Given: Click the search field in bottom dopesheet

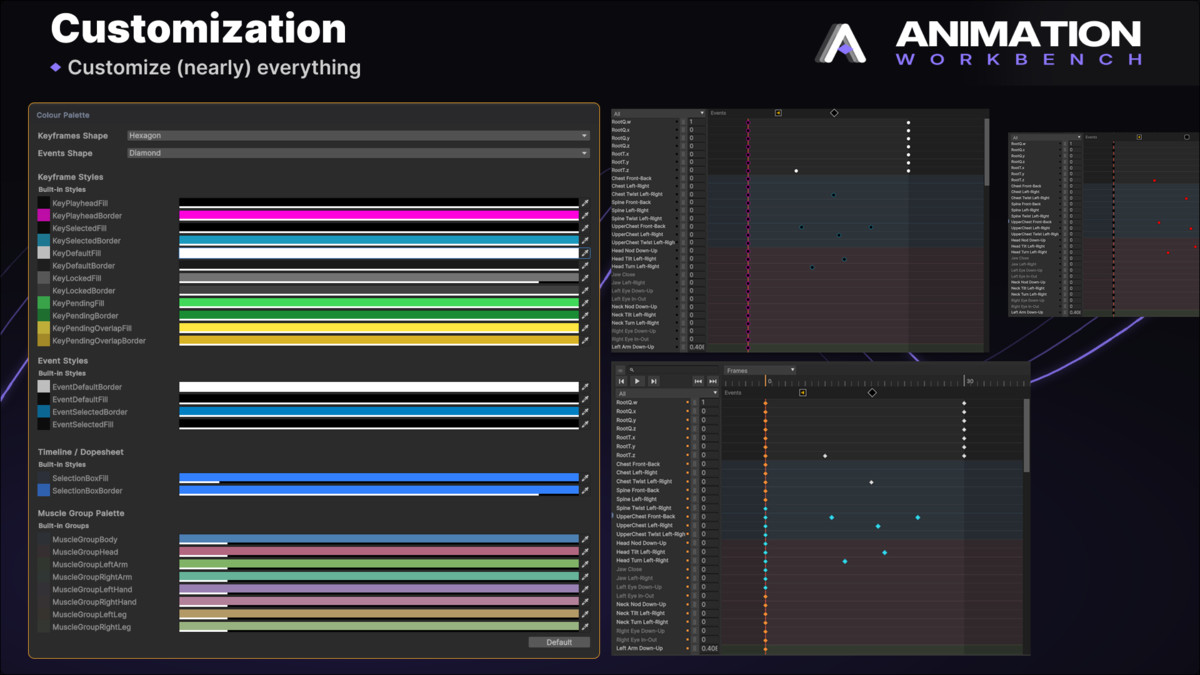Looking at the screenshot, I should tap(671, 370).
